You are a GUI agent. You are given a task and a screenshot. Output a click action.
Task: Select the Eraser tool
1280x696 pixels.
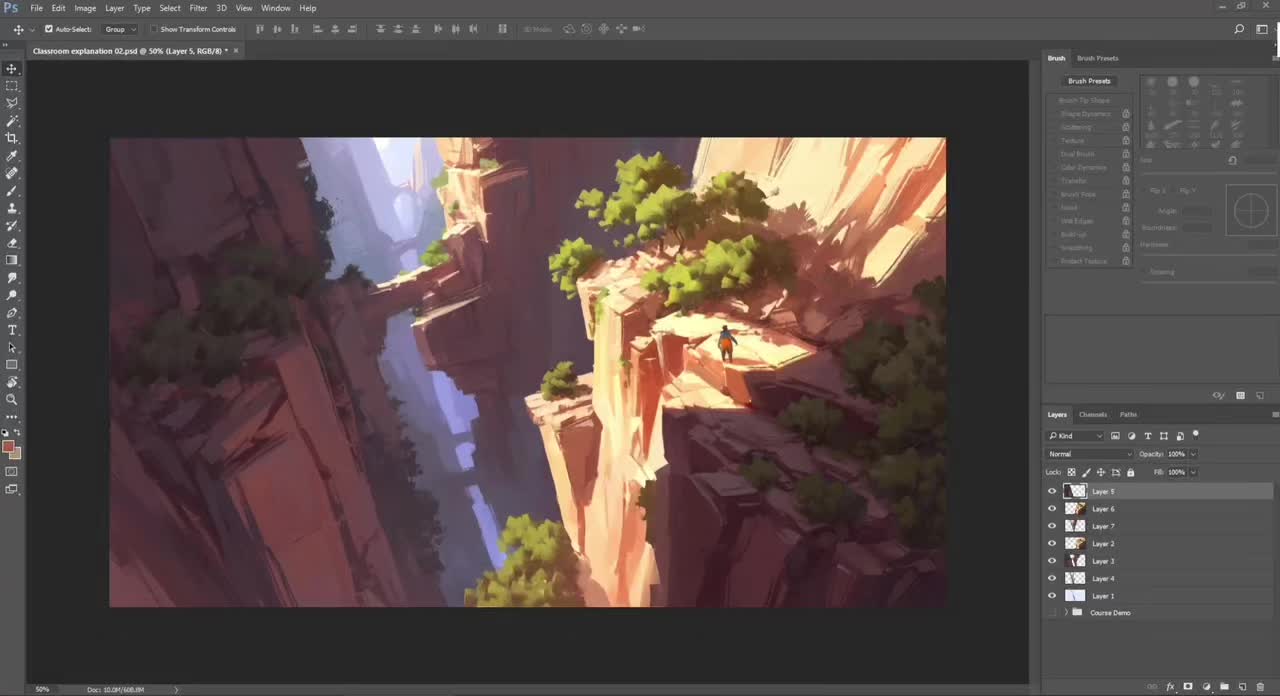click(x=12, y=243)
